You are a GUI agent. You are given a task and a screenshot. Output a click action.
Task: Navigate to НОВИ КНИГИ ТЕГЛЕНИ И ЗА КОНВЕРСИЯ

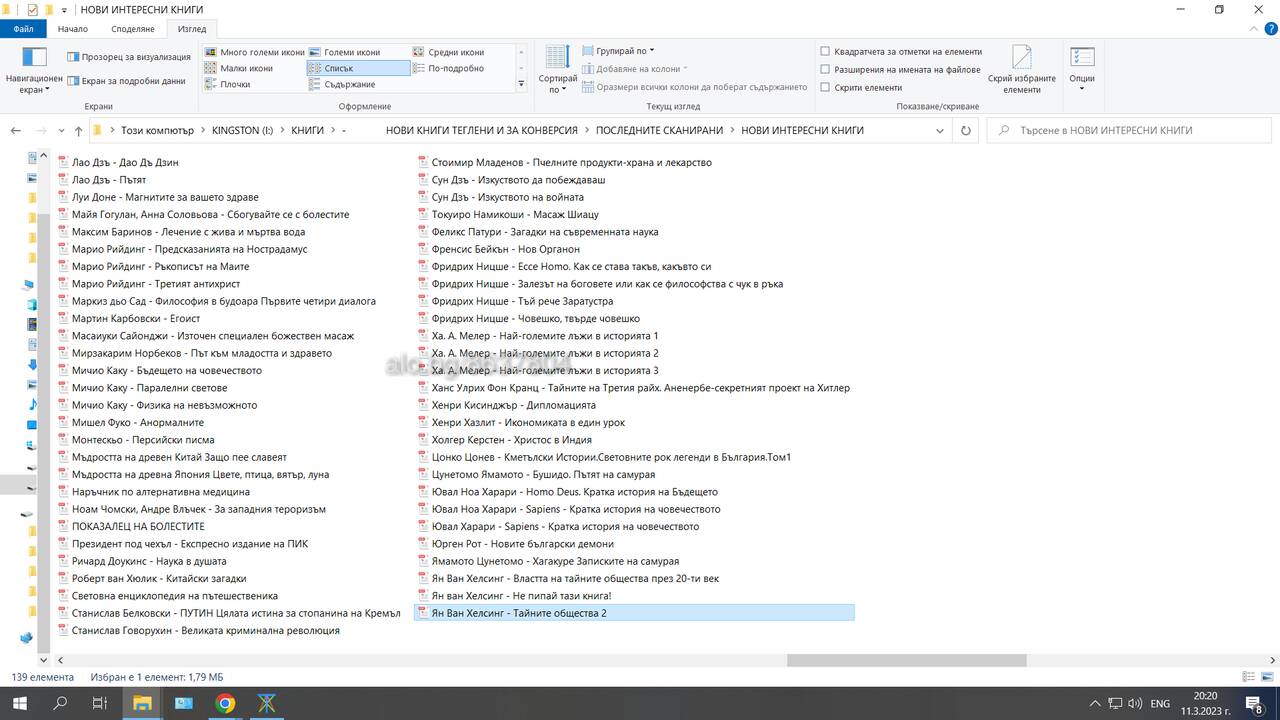(482, 130)
